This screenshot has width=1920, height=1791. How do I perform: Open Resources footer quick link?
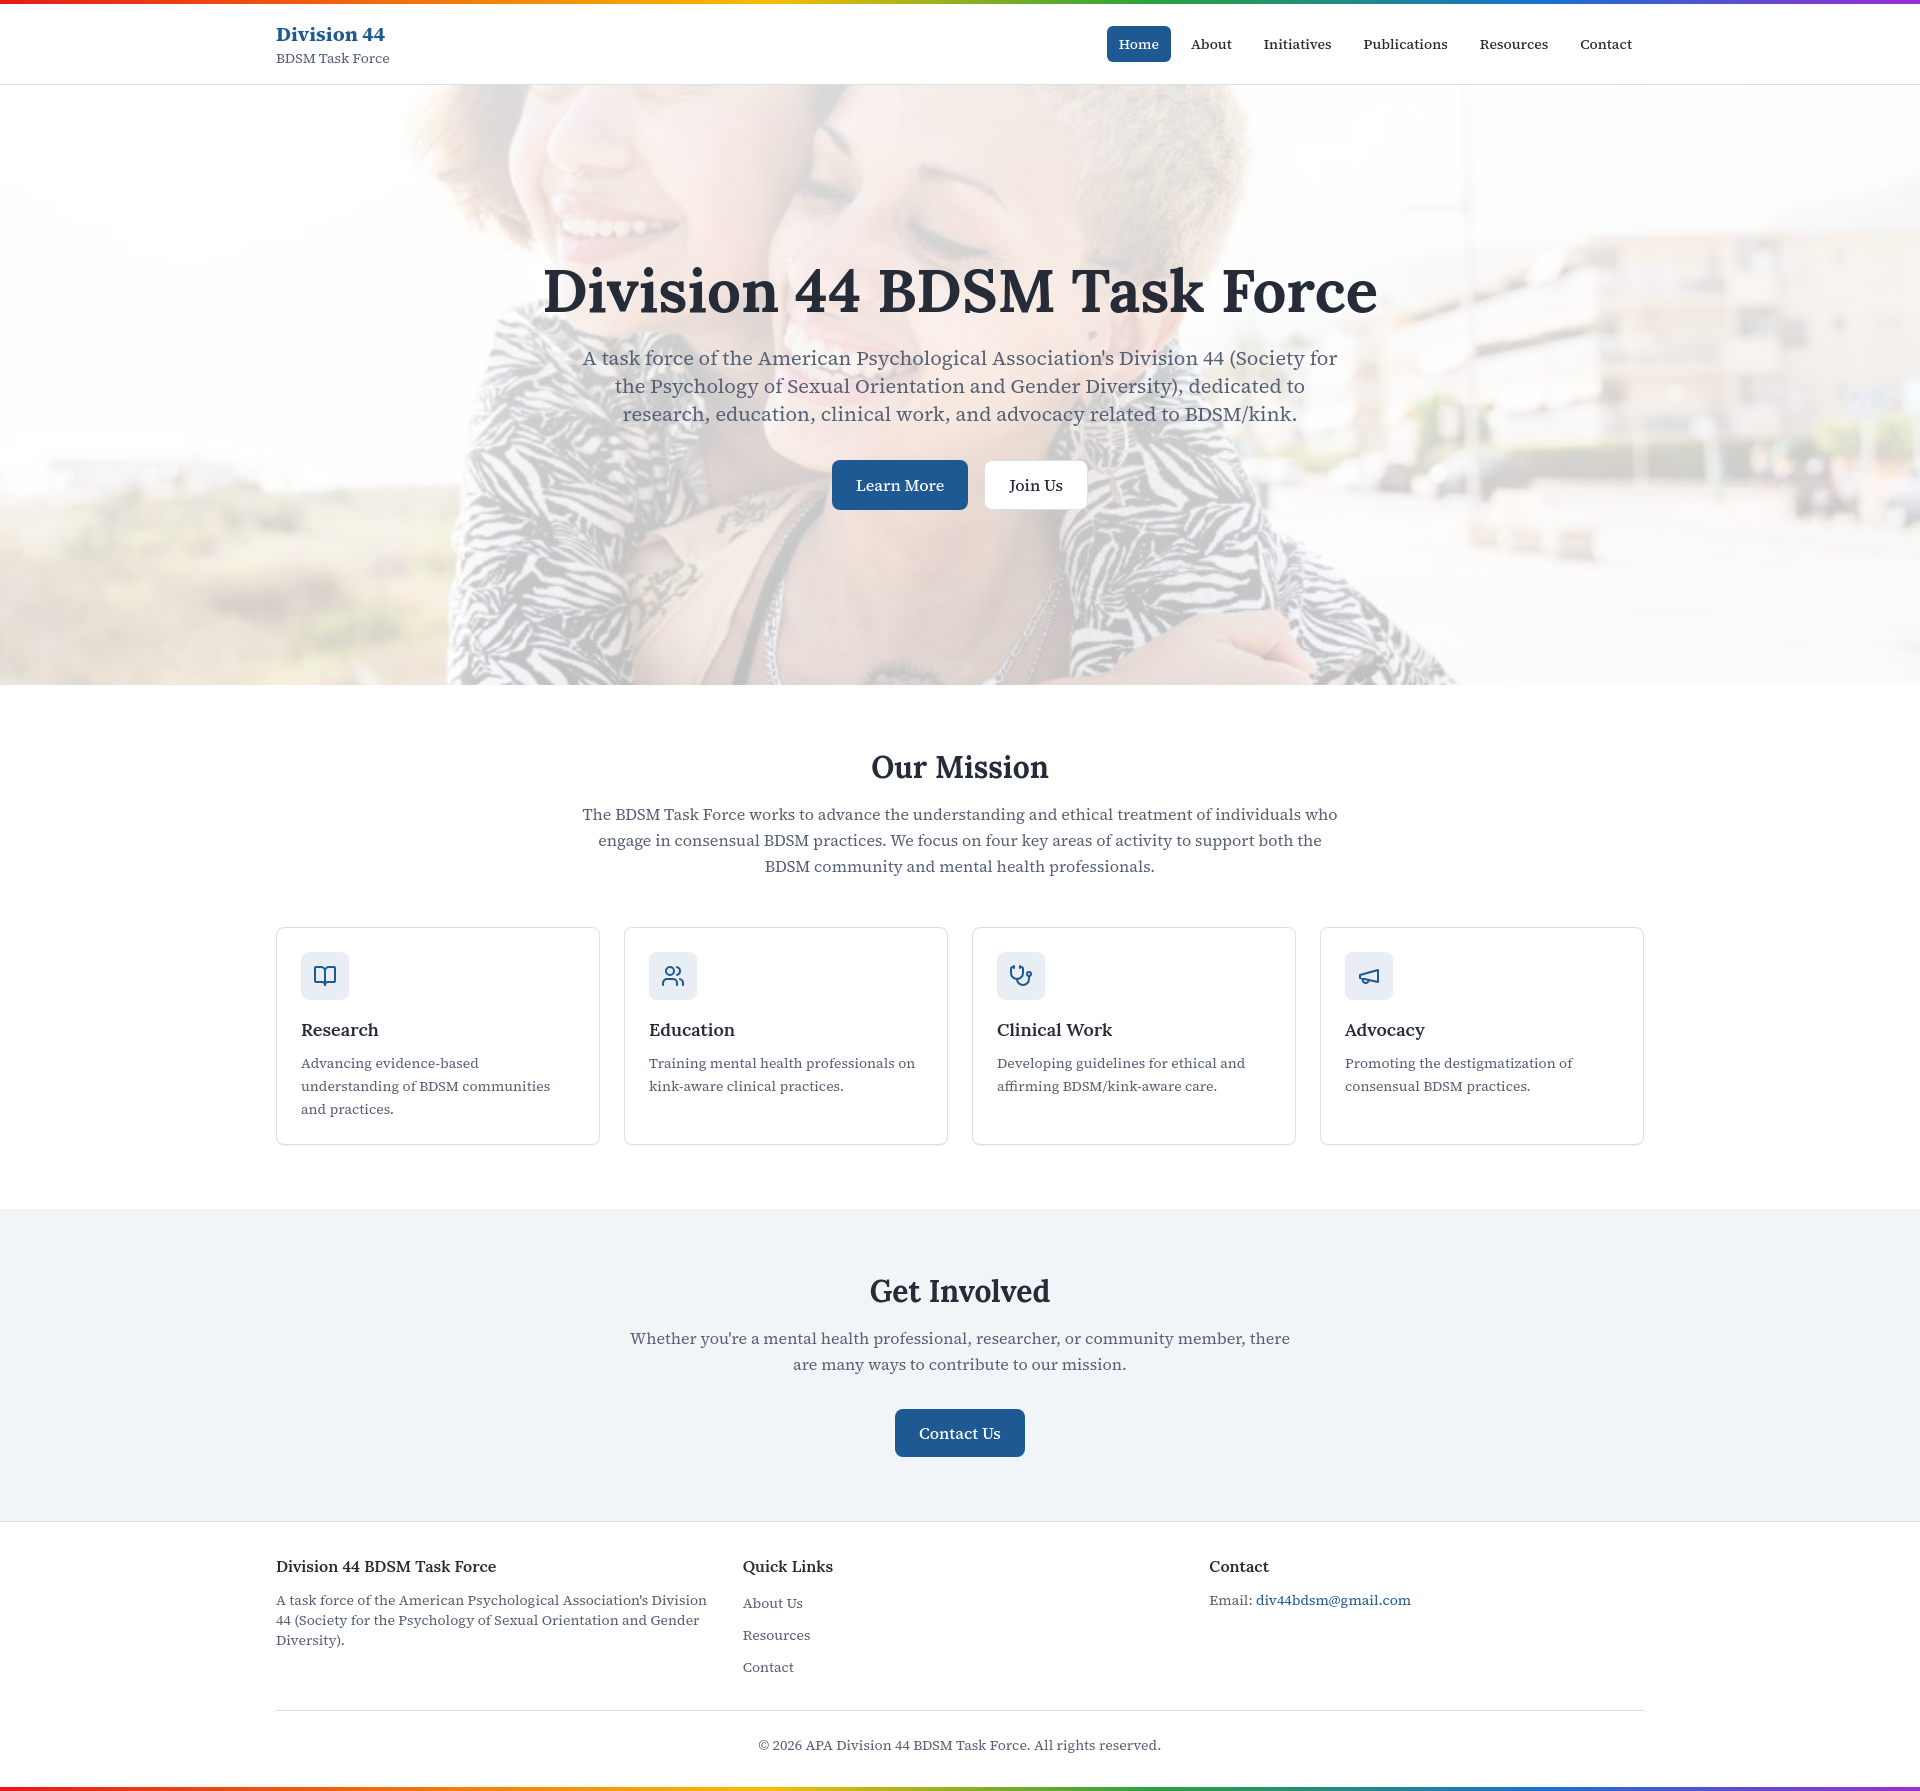pos(776,1635)
